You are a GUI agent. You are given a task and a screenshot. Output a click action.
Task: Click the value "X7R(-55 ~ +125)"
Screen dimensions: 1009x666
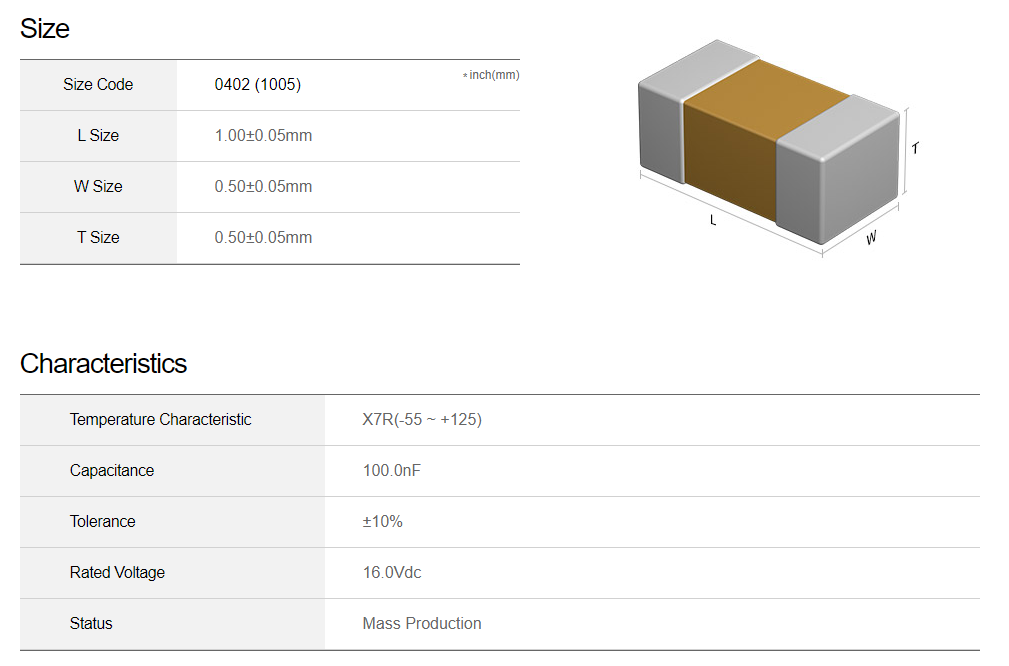coord(422,420)
